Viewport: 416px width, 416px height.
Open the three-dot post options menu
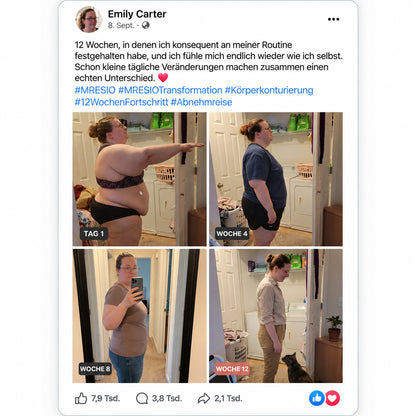[x=333, y=19]
